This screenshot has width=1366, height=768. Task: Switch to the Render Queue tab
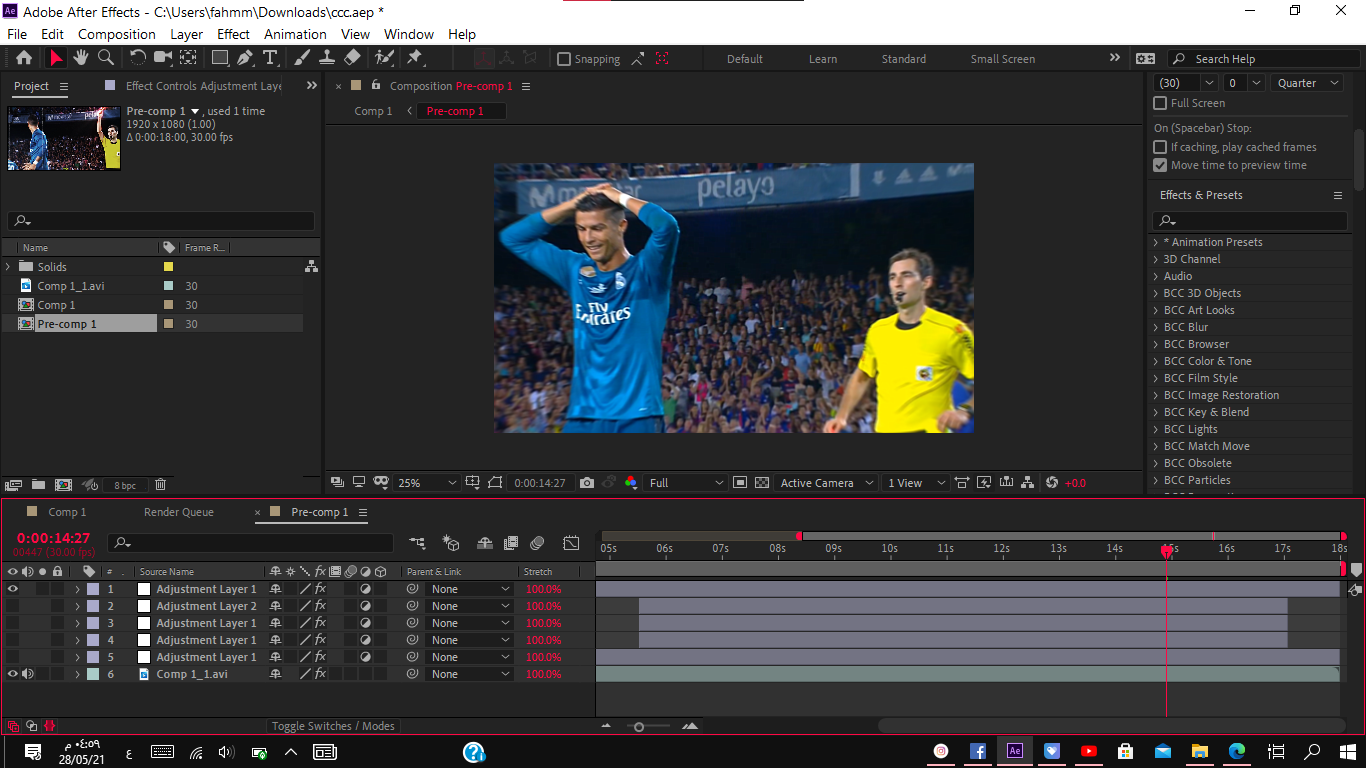coord(179,512)
